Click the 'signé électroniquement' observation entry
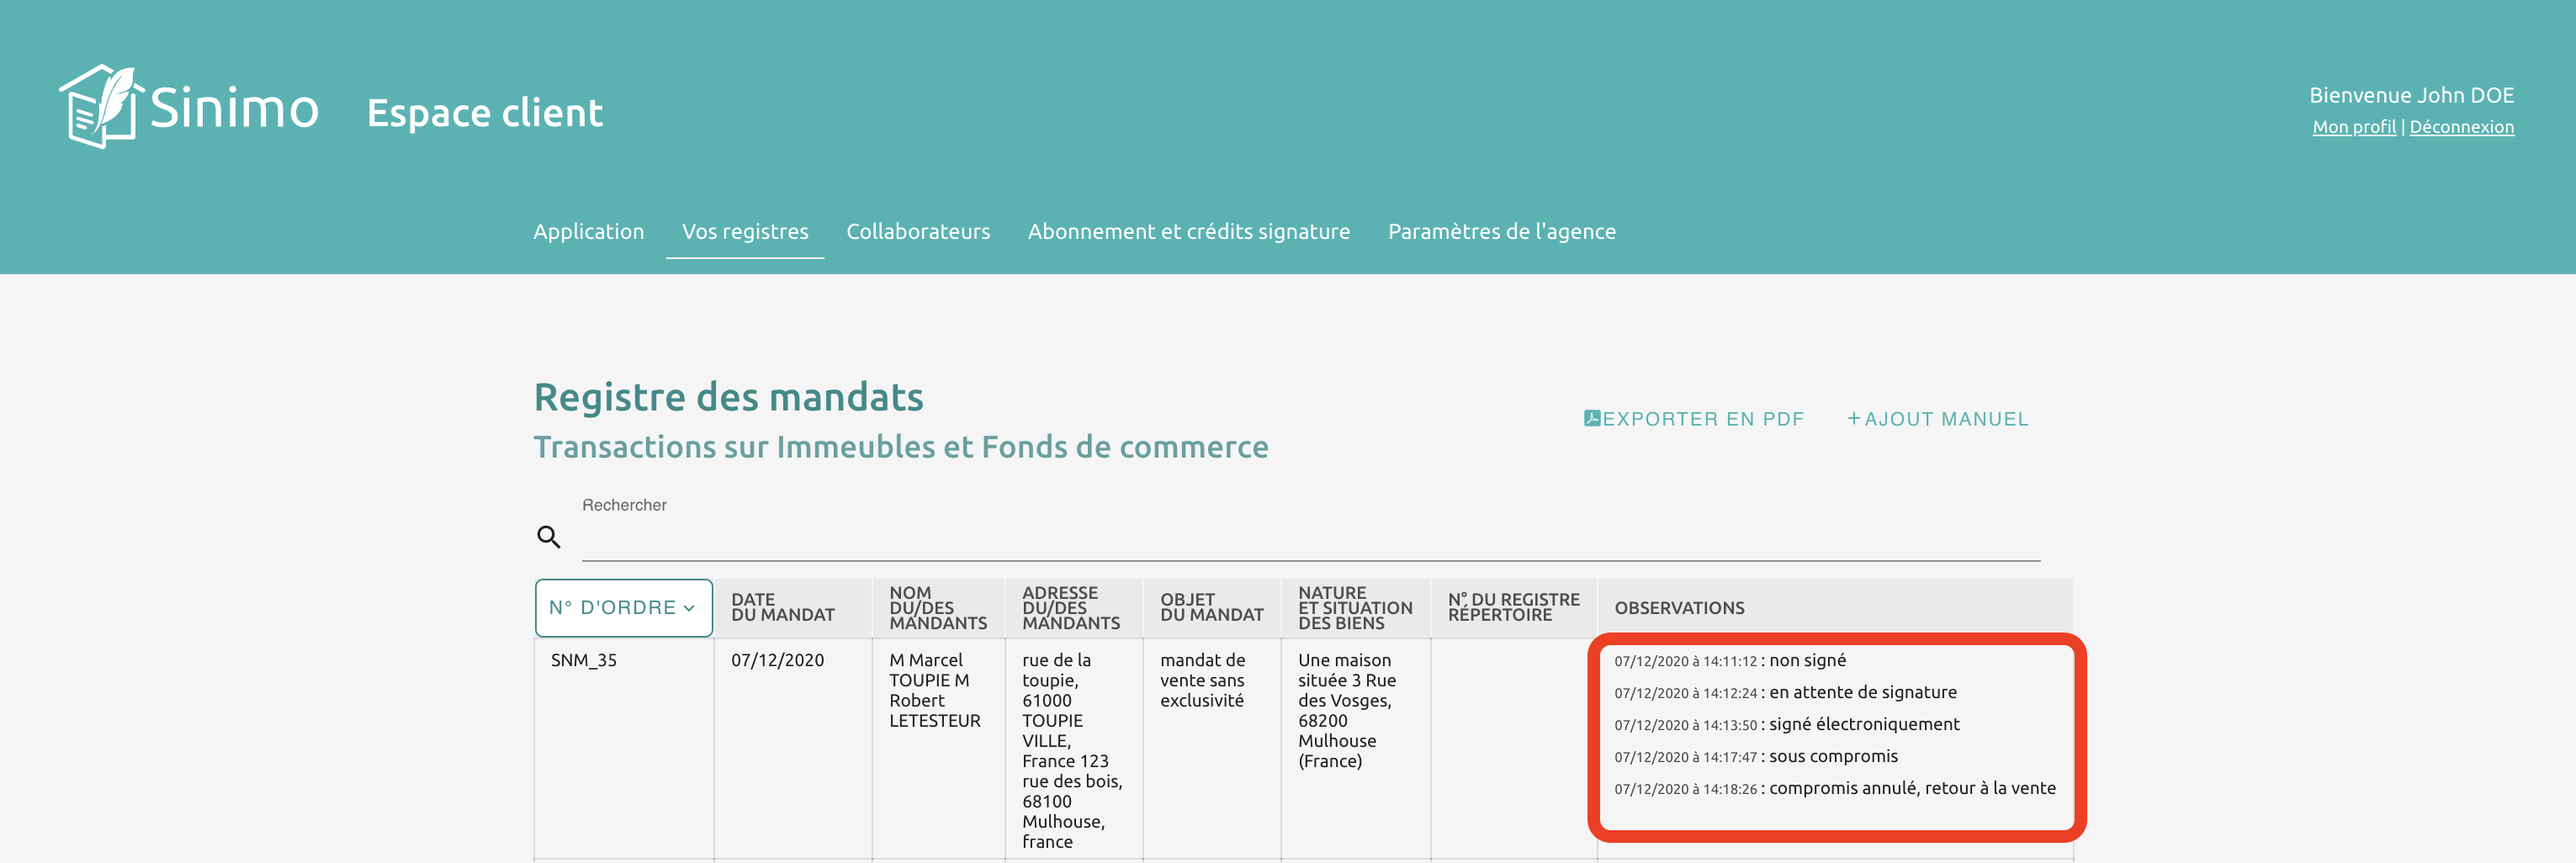 click(x=1787, y=725)
